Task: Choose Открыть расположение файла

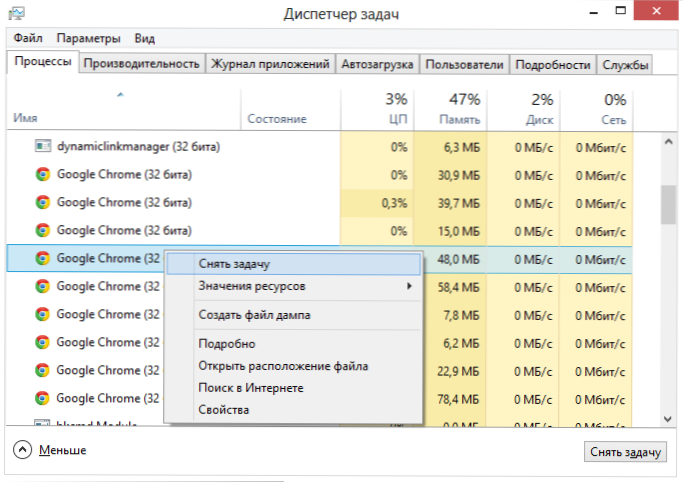Action: point(294,366)
